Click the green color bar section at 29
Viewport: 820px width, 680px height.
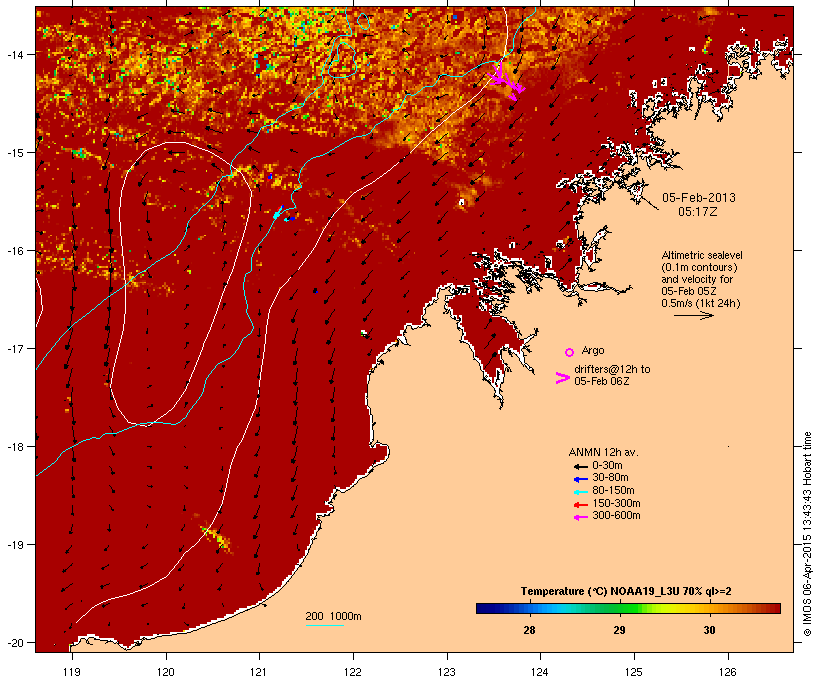click(619, 608)
